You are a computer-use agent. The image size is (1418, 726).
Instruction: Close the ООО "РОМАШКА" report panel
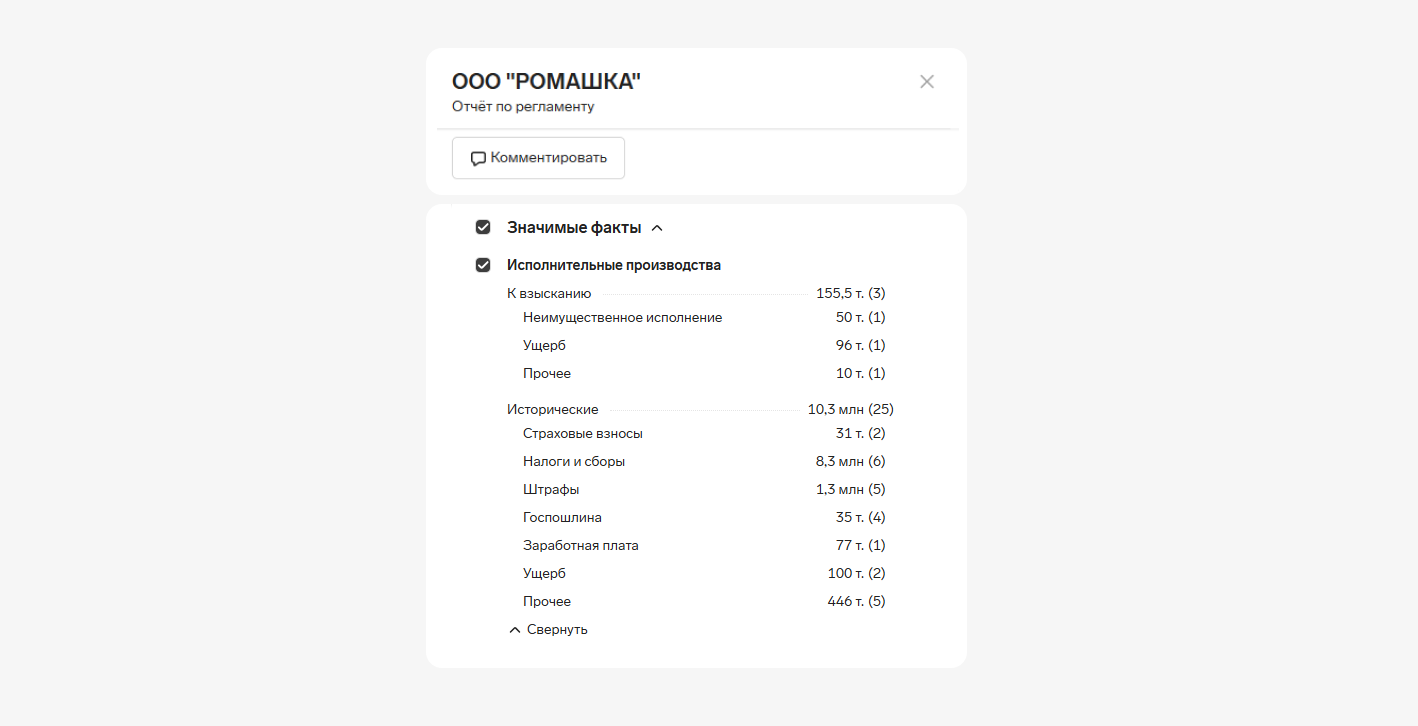[x=927, y=82]
